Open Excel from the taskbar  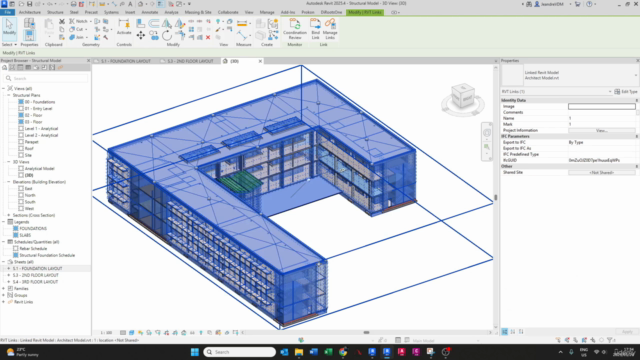328,352
